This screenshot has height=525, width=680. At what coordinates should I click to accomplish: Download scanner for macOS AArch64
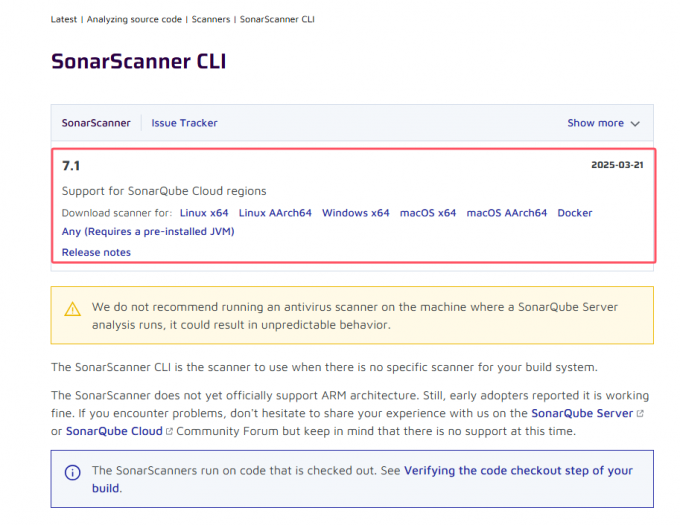(x=507, y=213)
